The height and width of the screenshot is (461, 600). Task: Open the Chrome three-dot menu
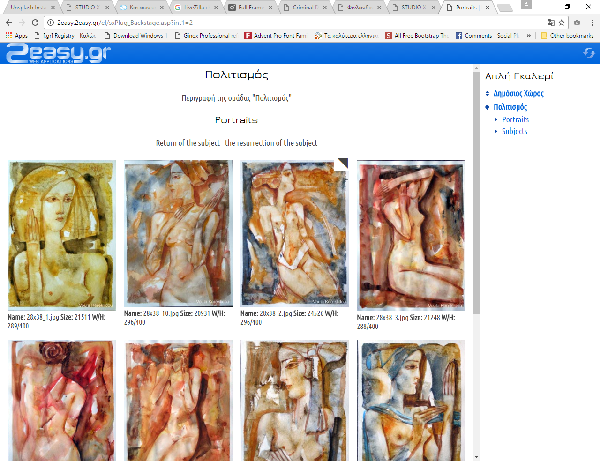point(592,23)
